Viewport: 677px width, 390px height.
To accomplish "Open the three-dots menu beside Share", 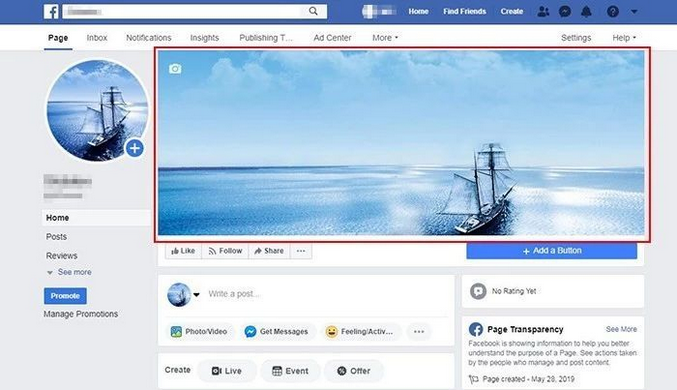I will click(301, 251).
